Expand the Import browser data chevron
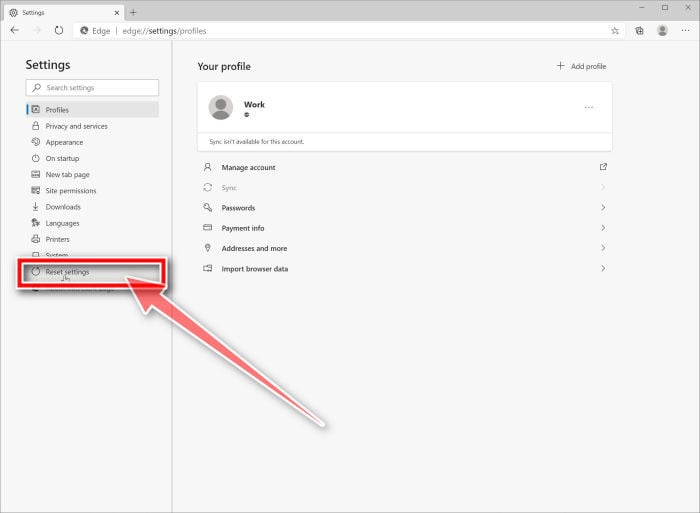700x513 pixels. click(603, 268)
